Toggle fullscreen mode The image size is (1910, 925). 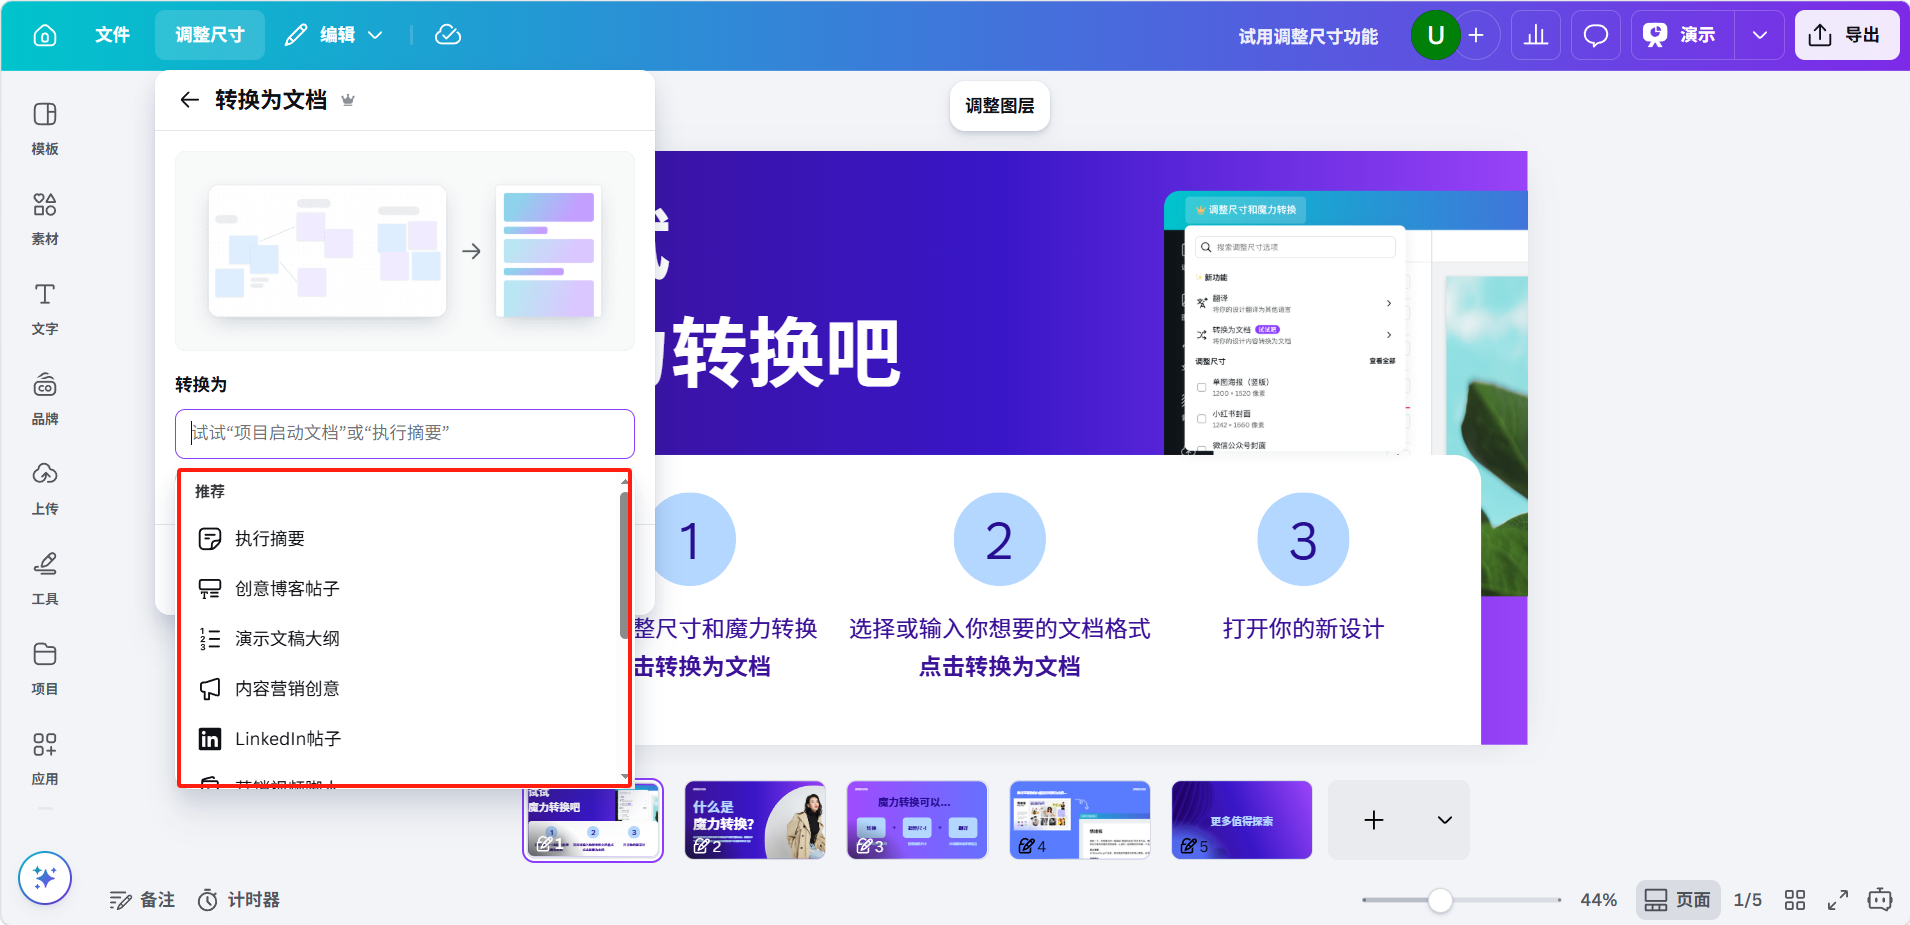1838,900
